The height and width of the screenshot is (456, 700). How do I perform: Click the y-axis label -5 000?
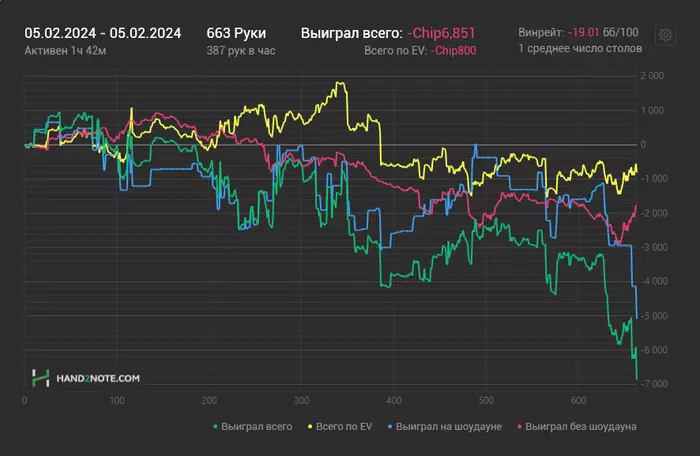(654, 315)
